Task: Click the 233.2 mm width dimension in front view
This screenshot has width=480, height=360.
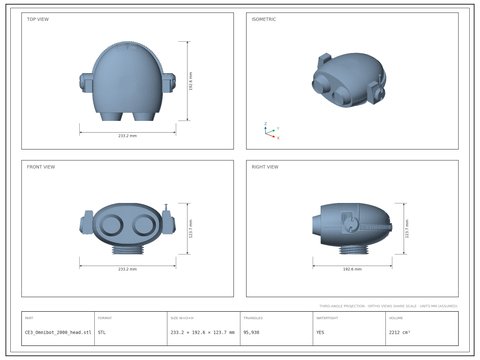Action: tap(128, 269)
